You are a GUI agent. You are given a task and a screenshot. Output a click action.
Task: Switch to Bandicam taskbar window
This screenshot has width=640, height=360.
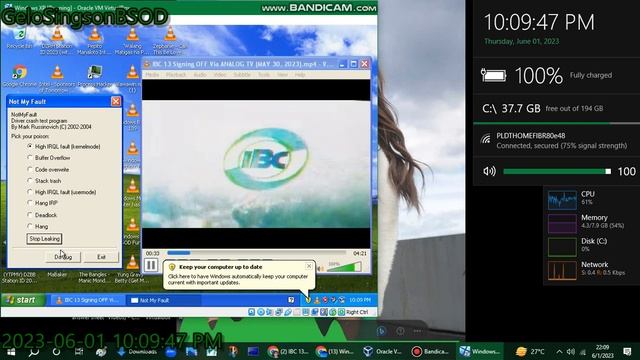[430, 351]
